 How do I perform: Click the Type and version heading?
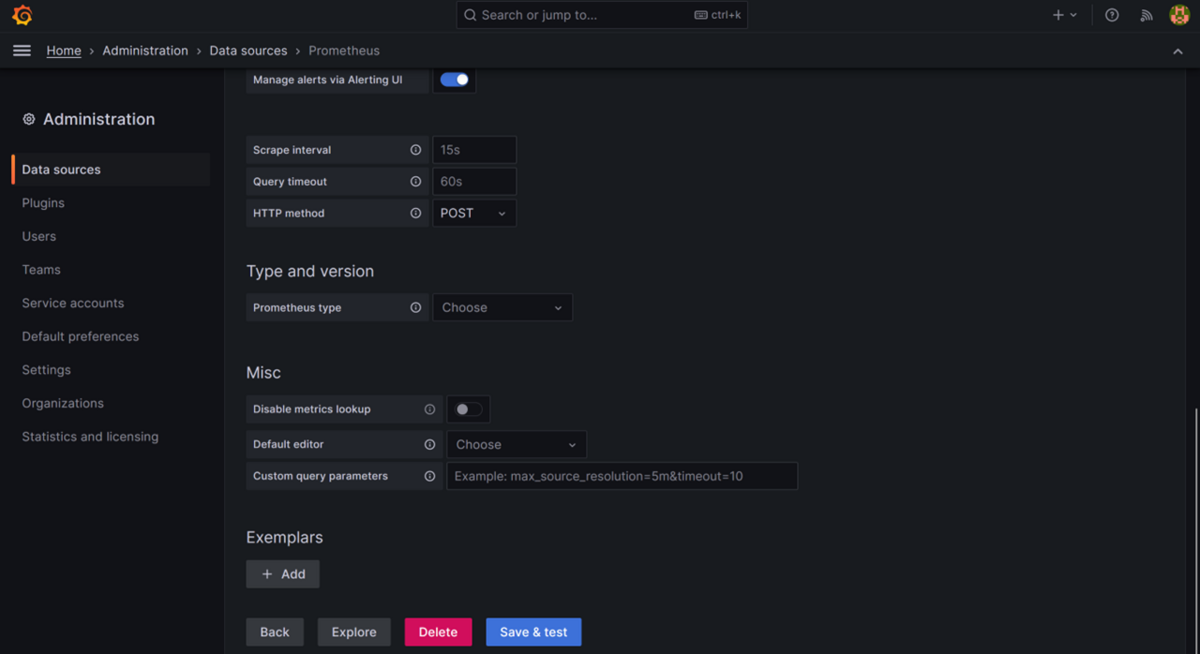(310, 271)
